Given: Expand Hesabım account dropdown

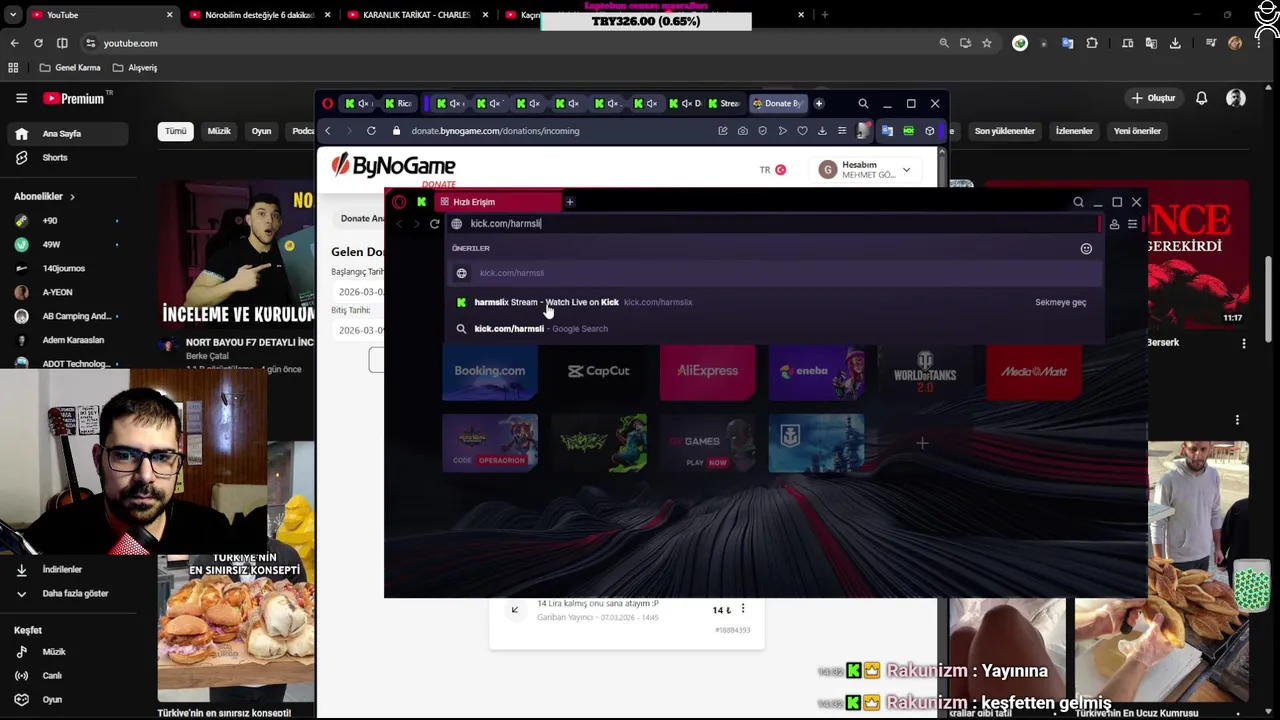Looking at the screenshot, I should coord(866,170).
